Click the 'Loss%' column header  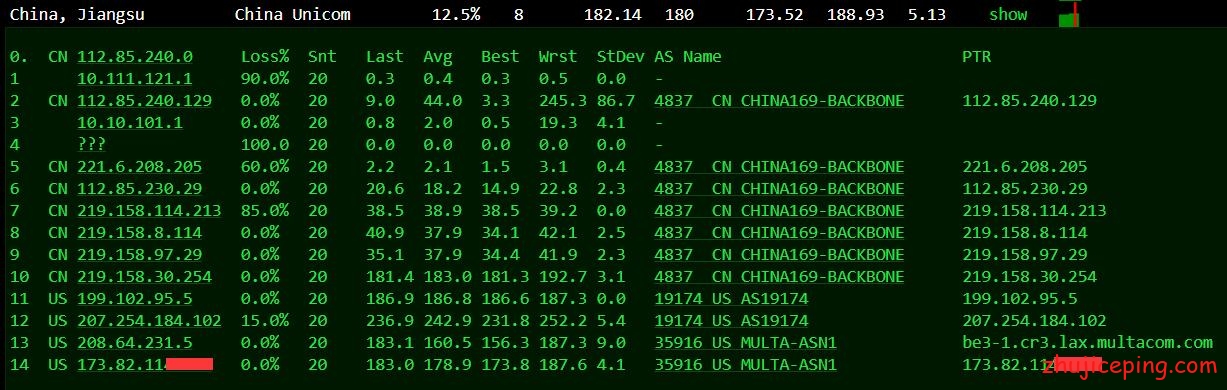[265, 57]
